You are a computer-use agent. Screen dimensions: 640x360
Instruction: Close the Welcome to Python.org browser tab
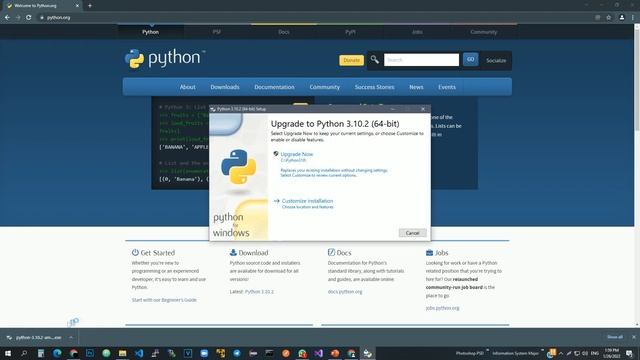(77, 6)
